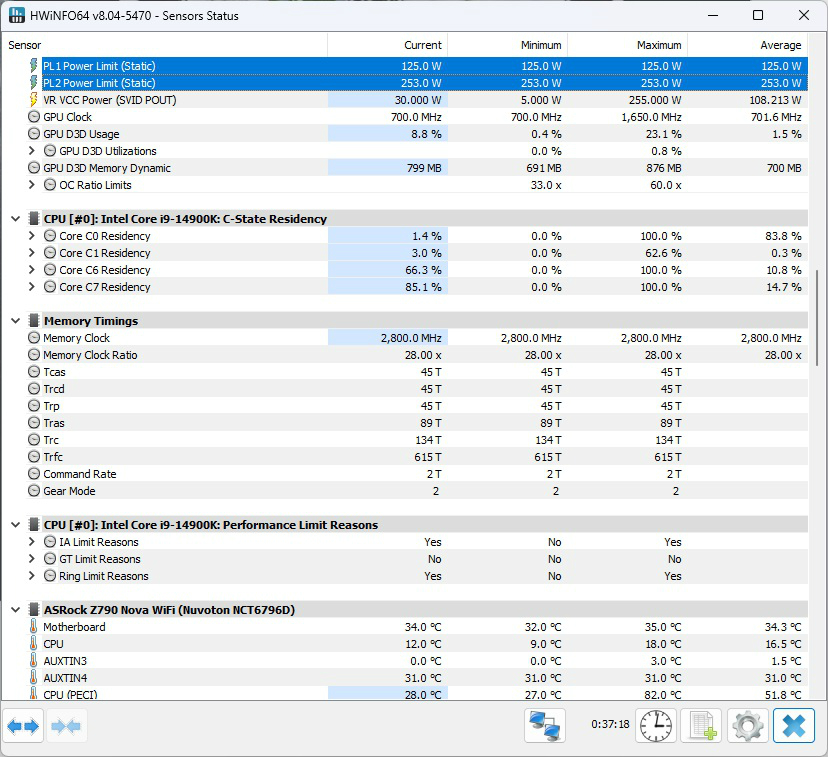Start logging with the sheet-plus icon
Viewport: 828px width, 757px height.
pyautogui.click(x=701, y=725)
